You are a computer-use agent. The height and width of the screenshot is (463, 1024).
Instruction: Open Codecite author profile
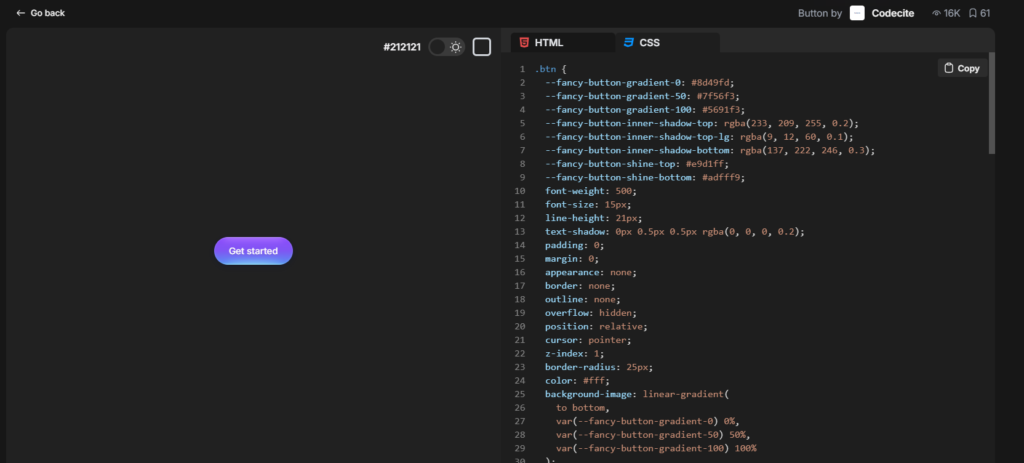tap(892, 13)
